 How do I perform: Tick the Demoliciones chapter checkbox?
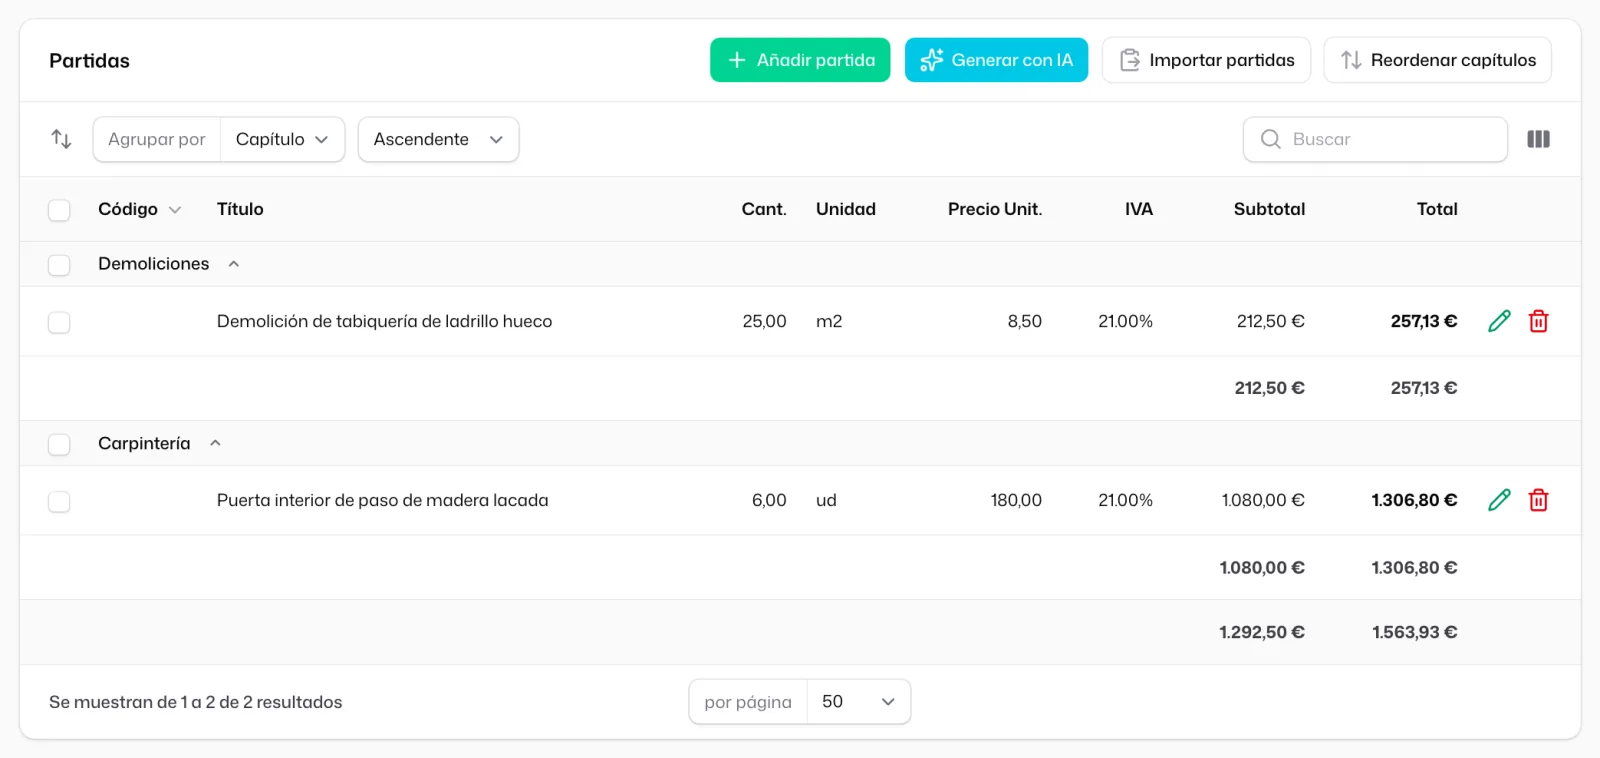coord(59,265)
